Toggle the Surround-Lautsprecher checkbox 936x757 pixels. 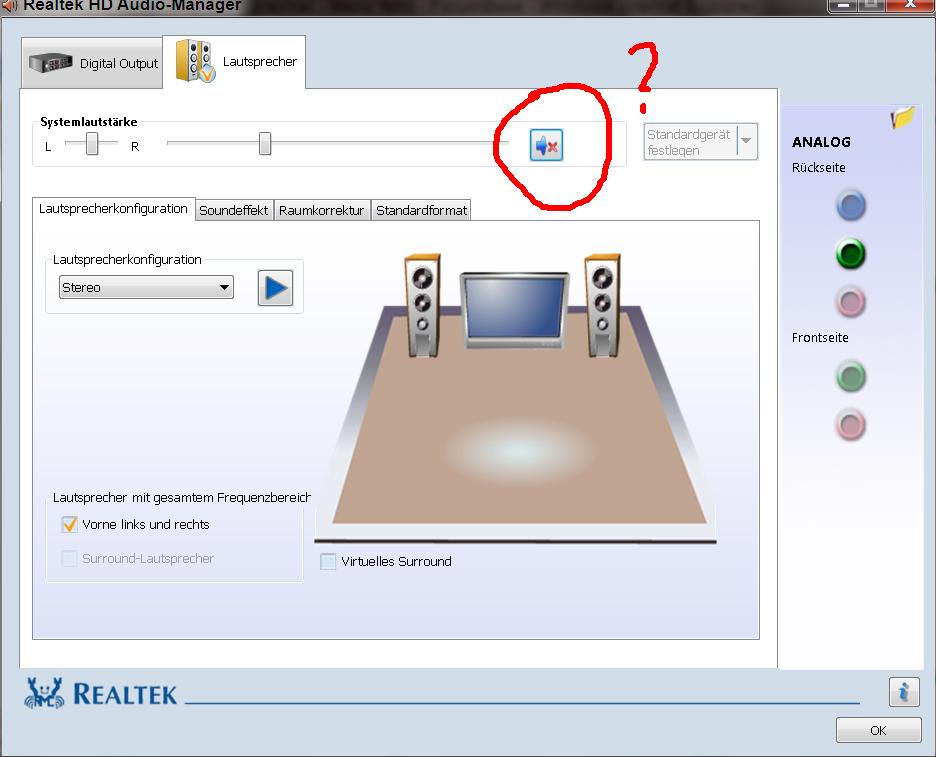[x=69, y=559]
